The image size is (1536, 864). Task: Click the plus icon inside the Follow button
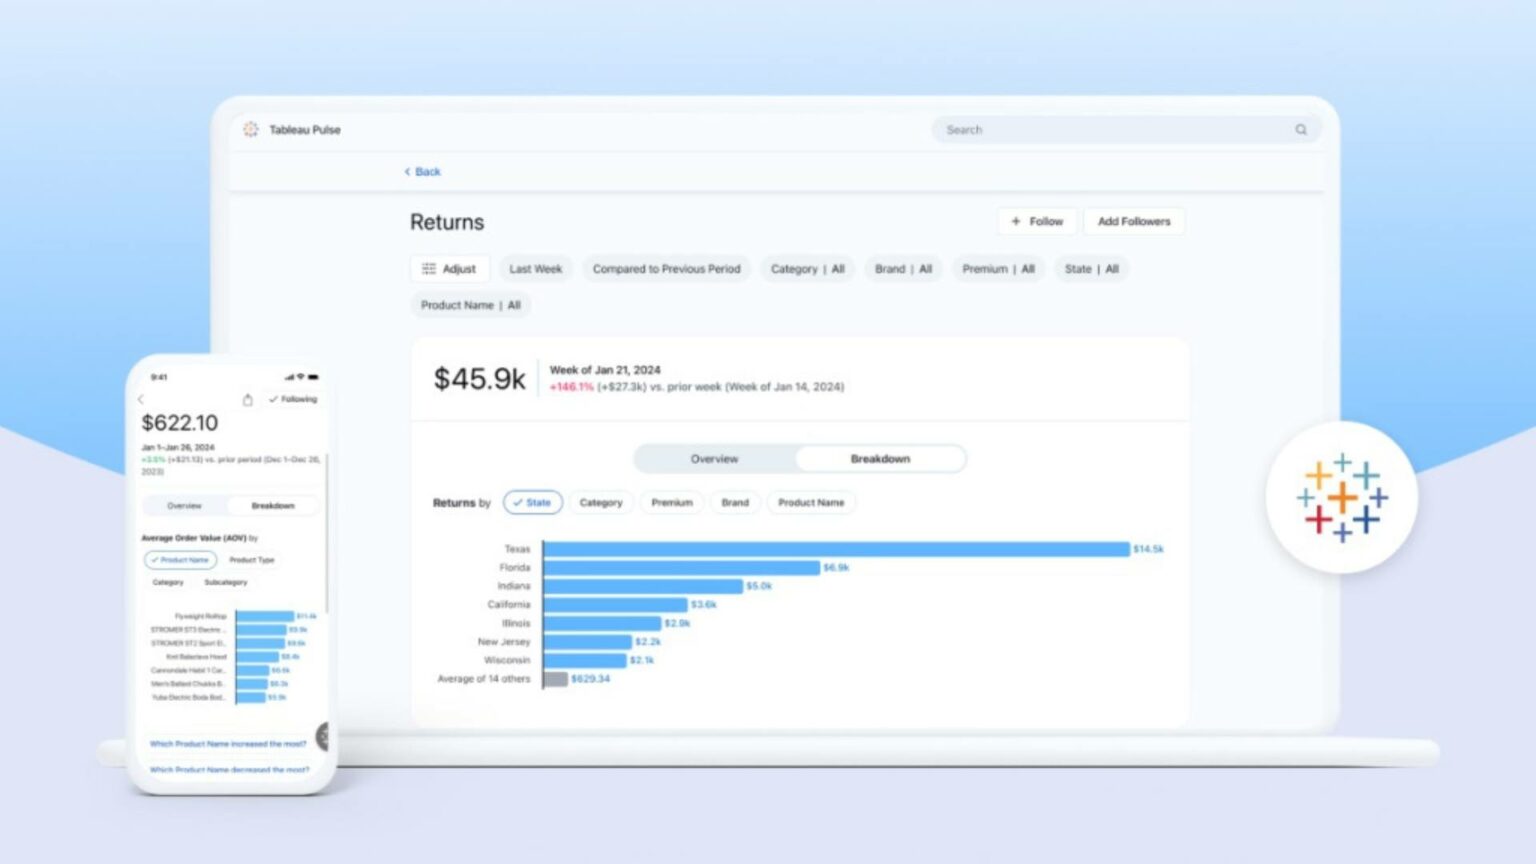(1016, 221)
